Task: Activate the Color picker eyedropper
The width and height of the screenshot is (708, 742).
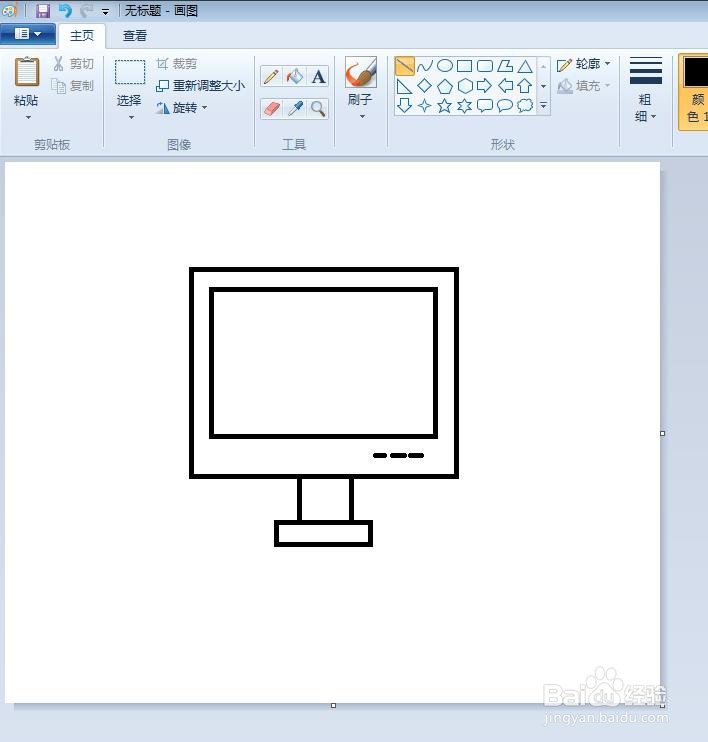Action: pyautogui.click(x=294, y=109)
